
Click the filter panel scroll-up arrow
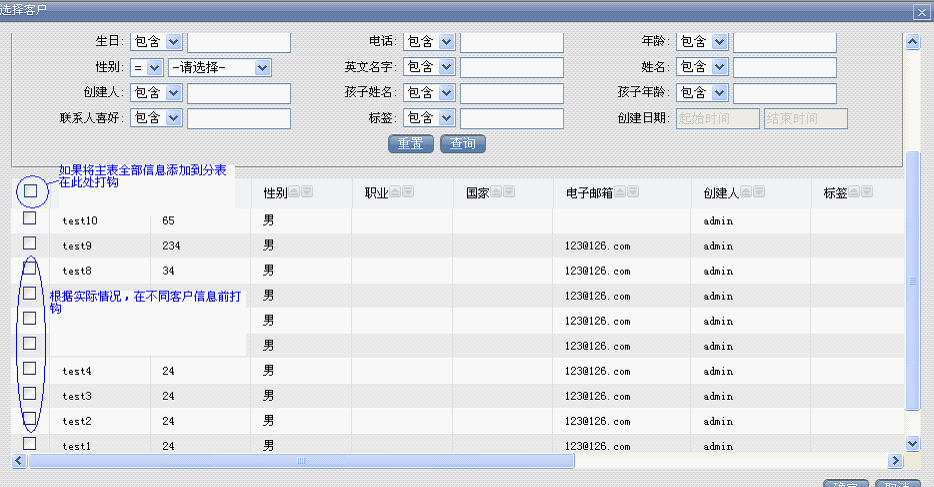912,42
